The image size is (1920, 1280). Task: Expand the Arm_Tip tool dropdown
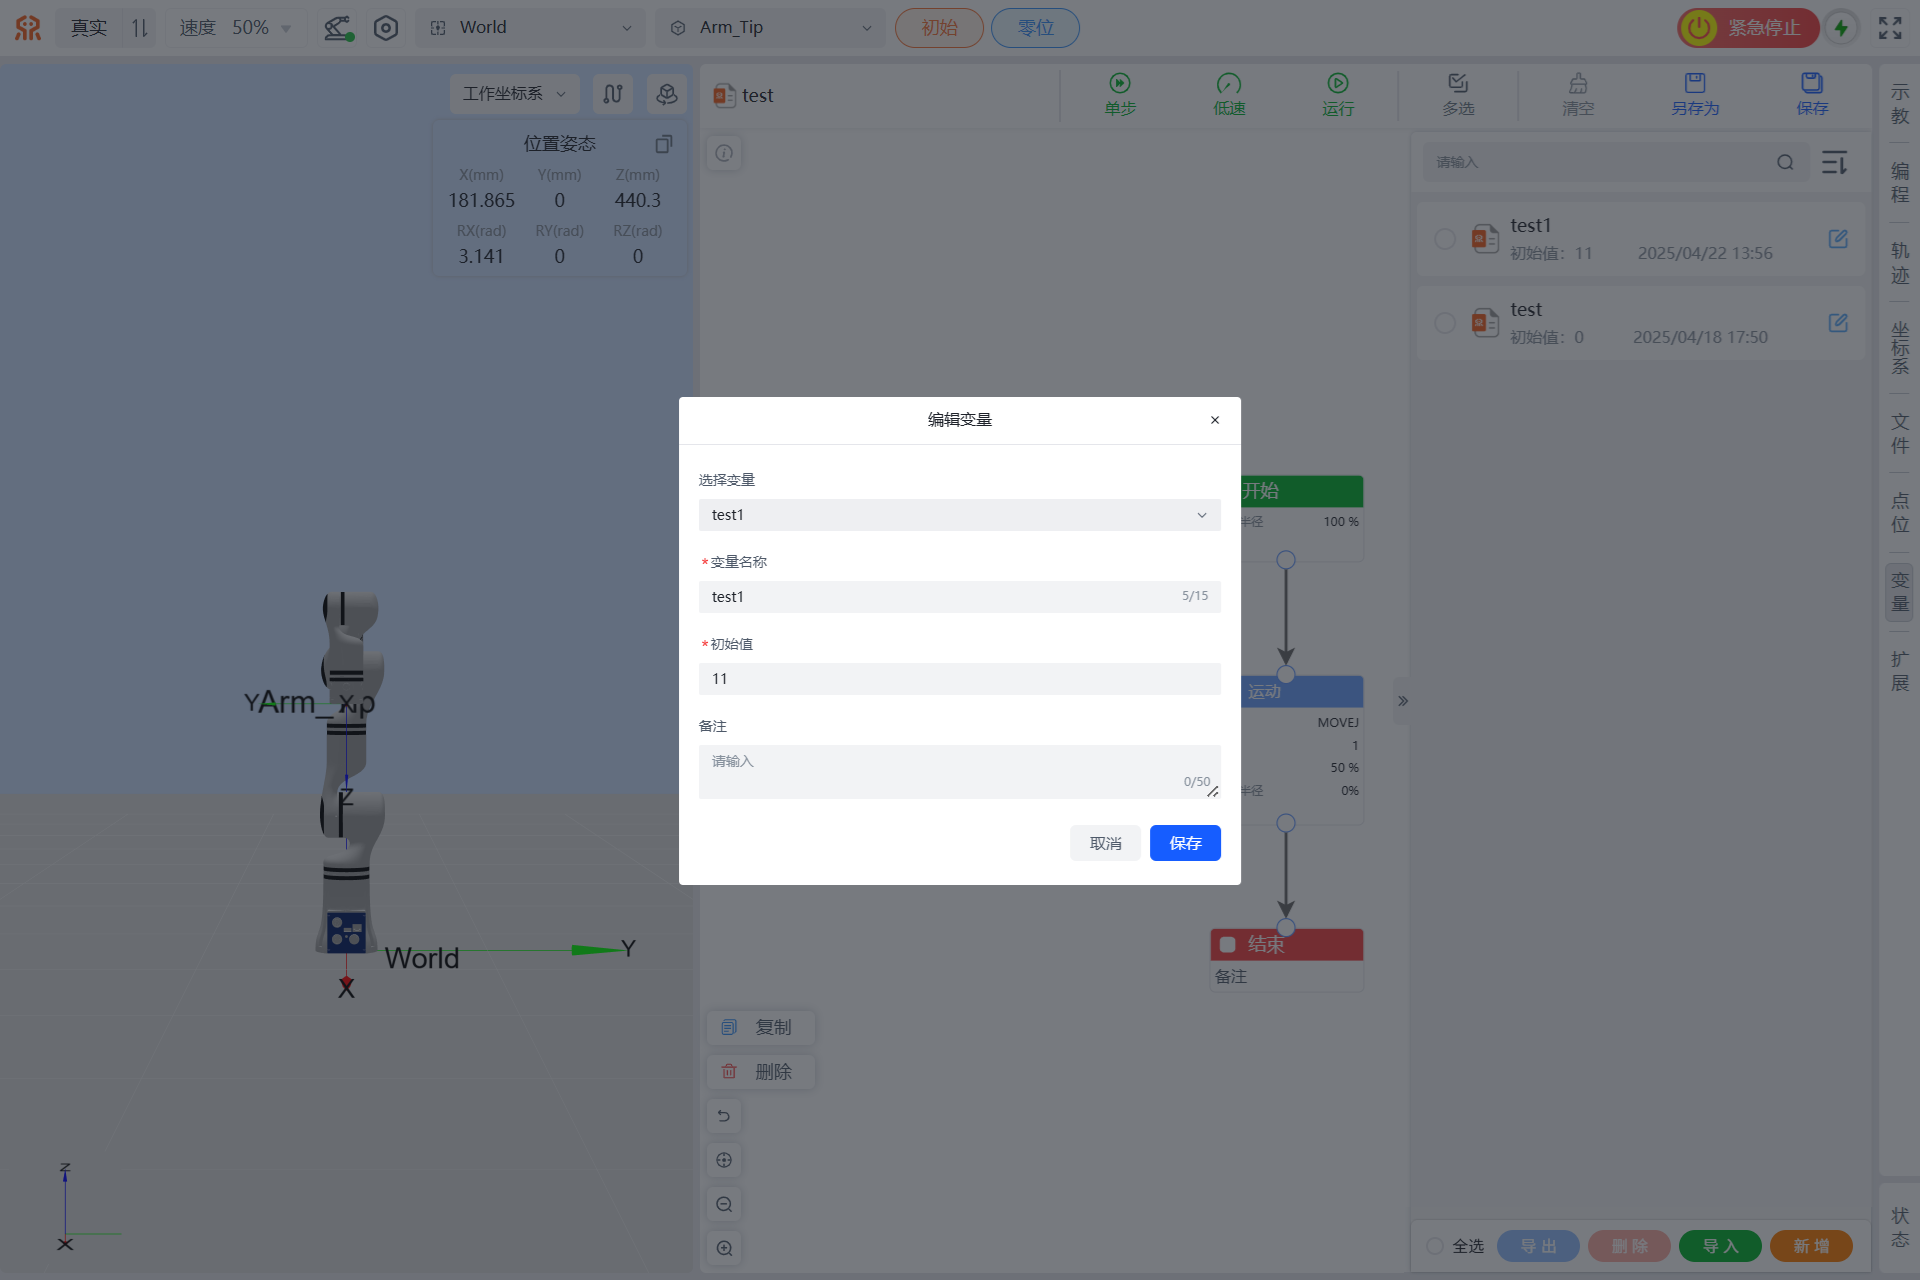[x=770, y=28]
